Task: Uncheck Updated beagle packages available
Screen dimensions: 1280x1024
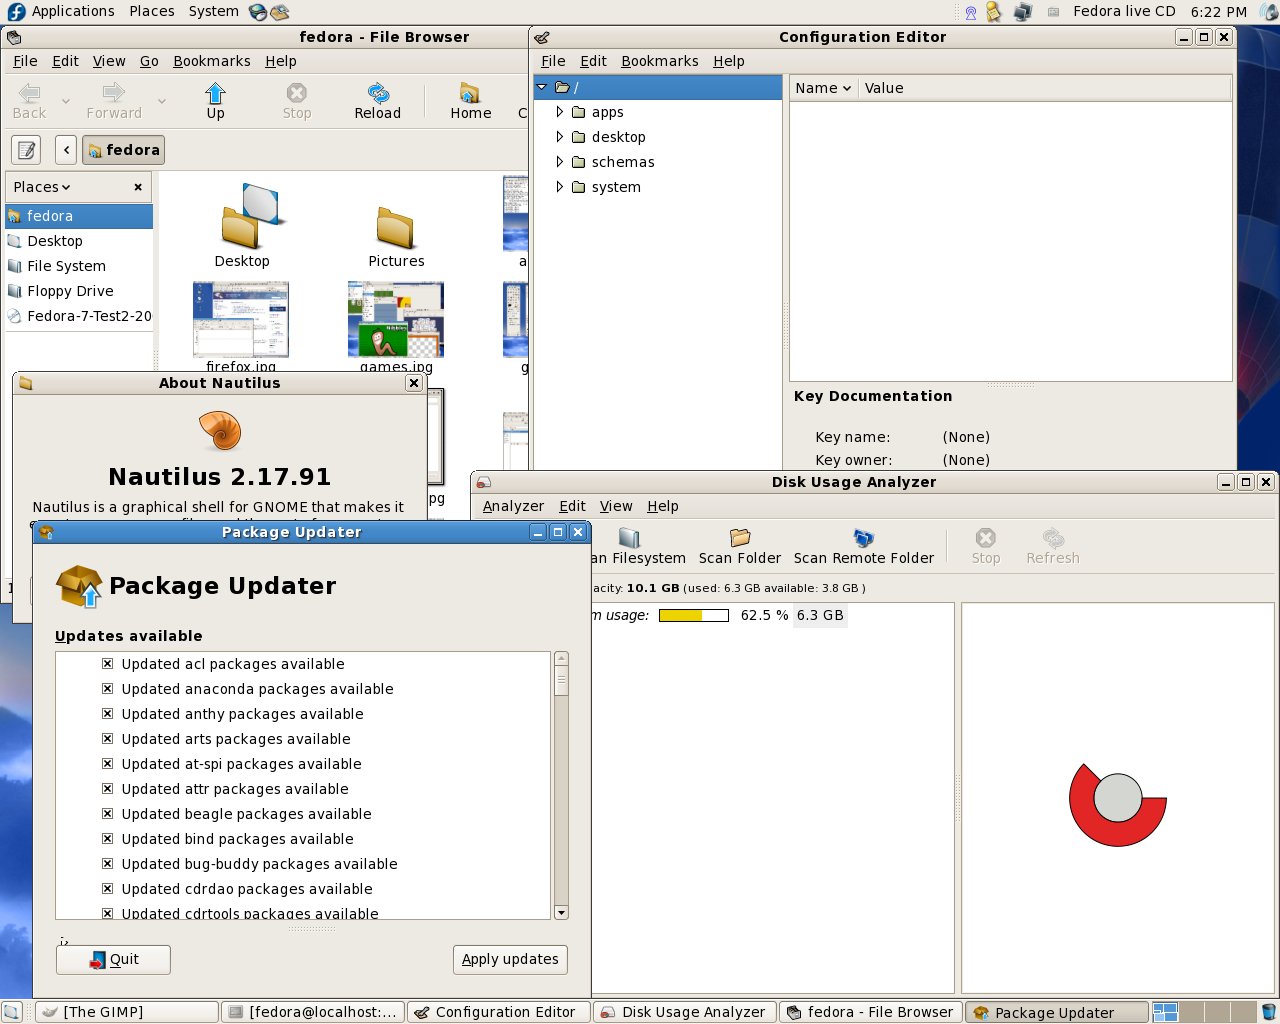Action: pos(107,814)
